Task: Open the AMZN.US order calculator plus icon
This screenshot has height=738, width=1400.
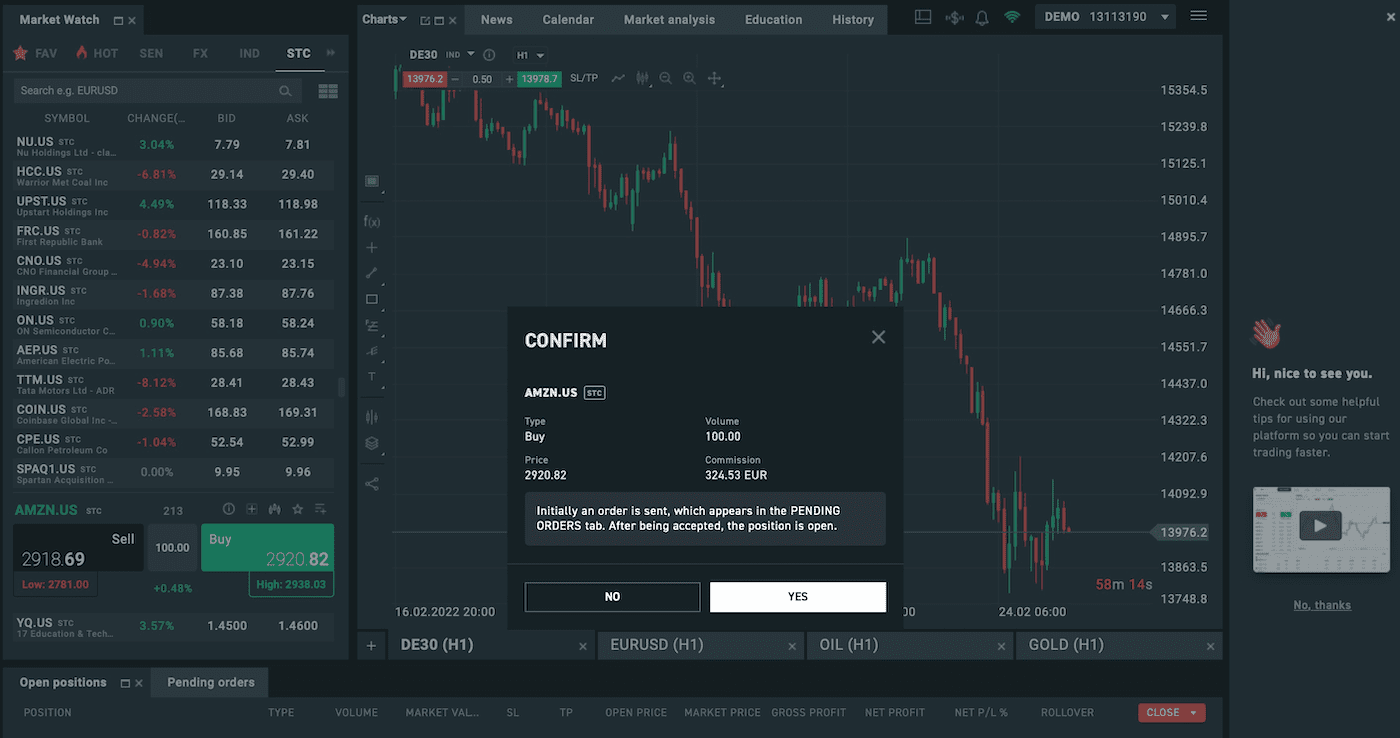Action: pyautogui.click(x=252, y=509)
